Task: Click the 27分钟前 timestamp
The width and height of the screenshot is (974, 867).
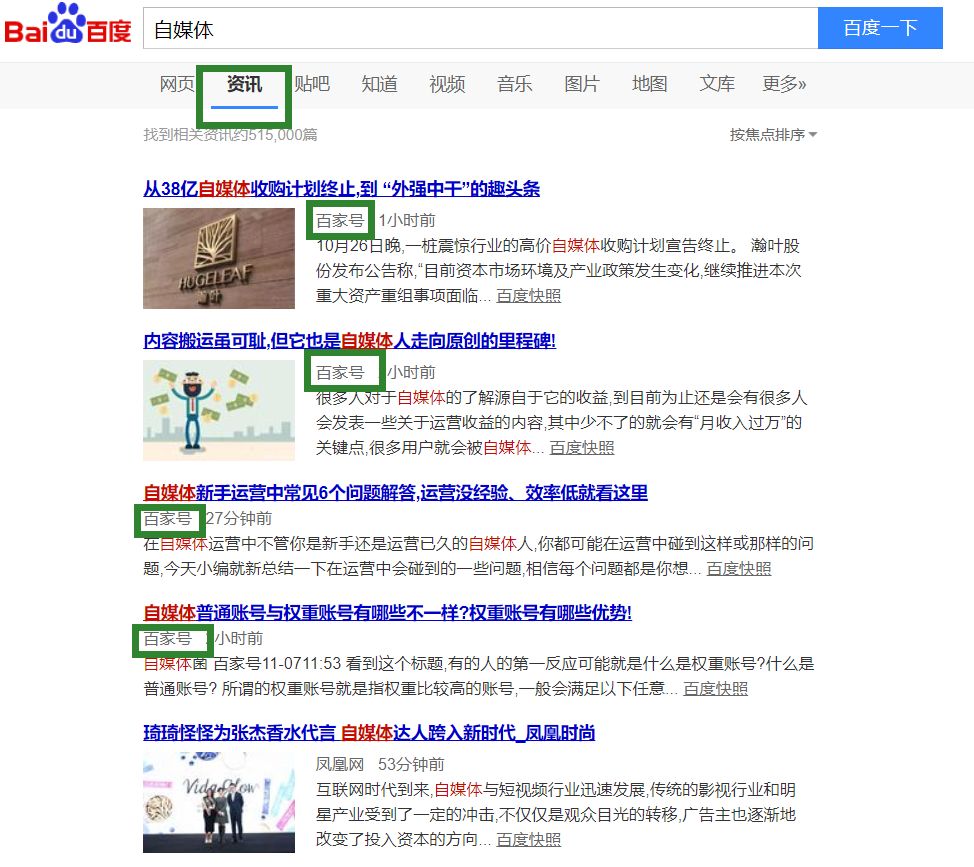Action: 239,519
